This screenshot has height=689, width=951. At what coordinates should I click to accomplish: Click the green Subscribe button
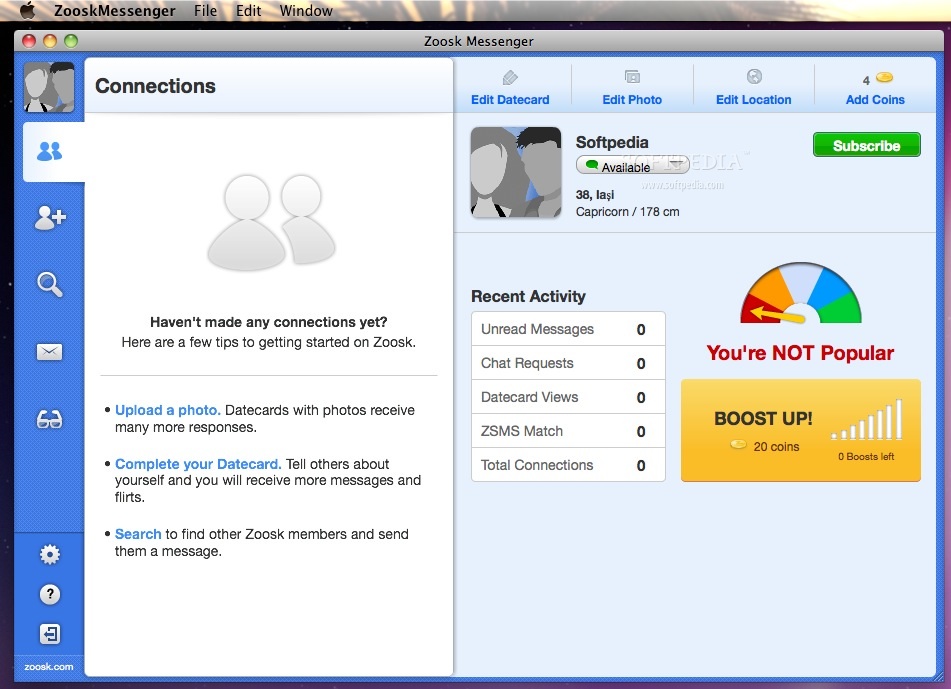click(x=867, y=145)
